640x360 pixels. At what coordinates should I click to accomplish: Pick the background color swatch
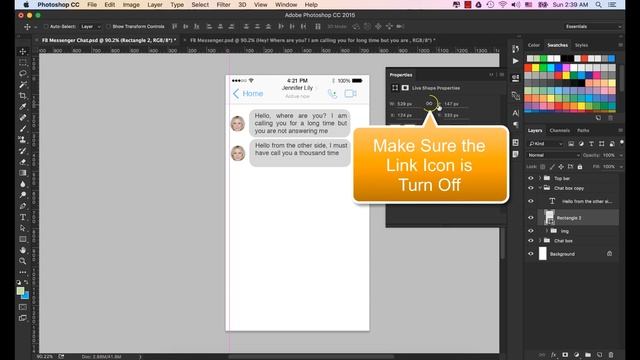pyautogui.click(x=26, y=296)
